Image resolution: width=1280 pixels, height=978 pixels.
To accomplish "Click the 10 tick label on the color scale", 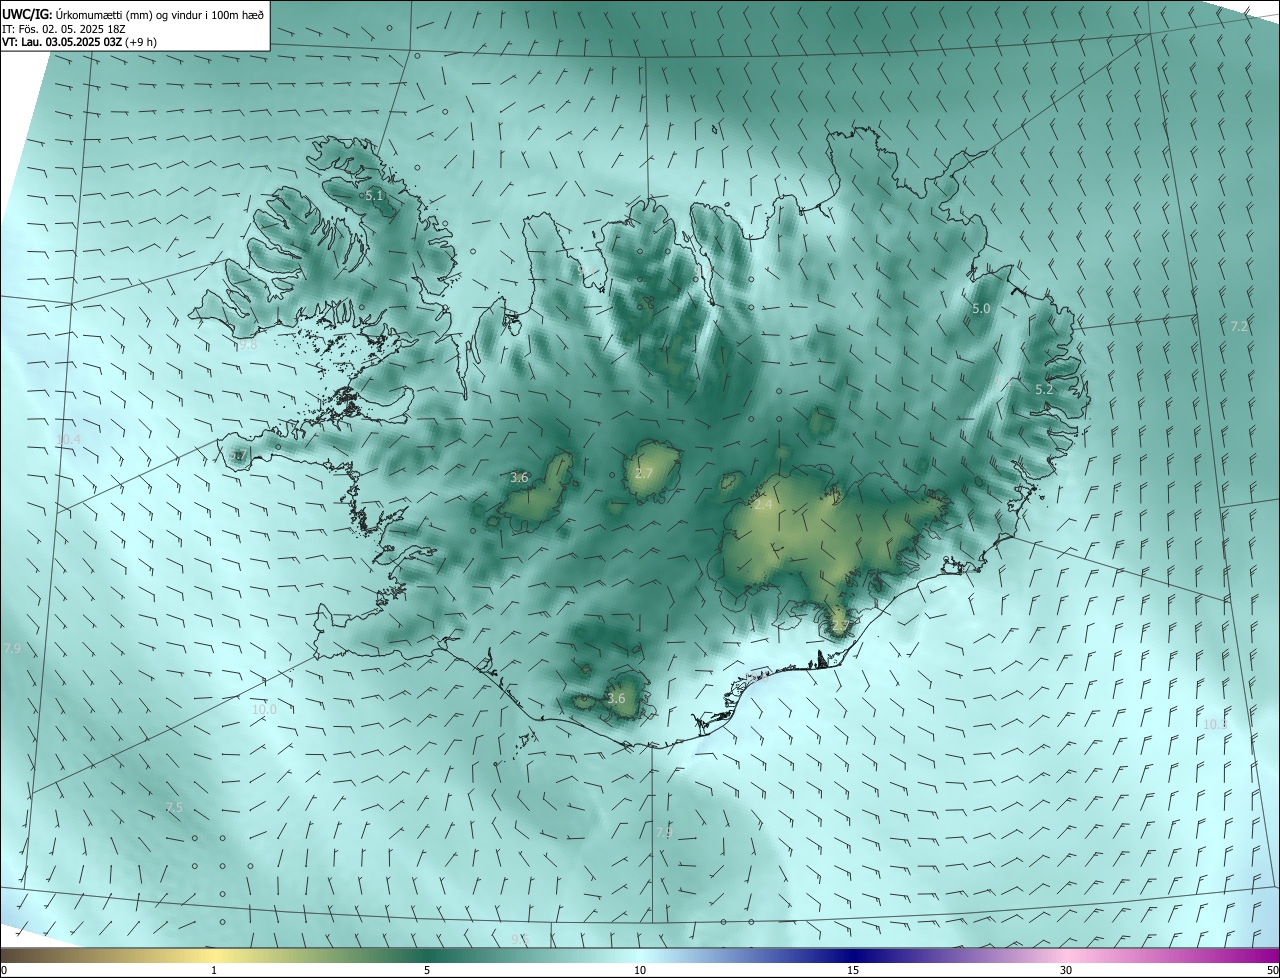I will [x=640, y=970].
